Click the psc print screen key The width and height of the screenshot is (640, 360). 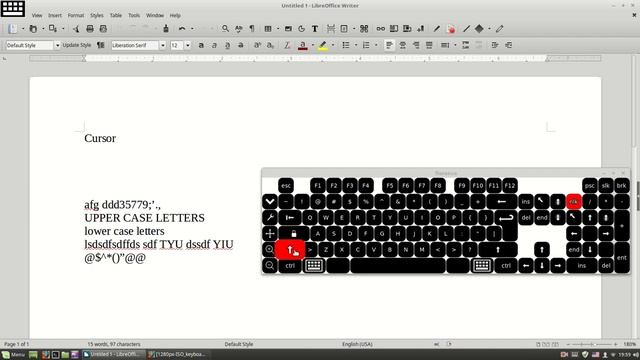(x=590, y=186)
